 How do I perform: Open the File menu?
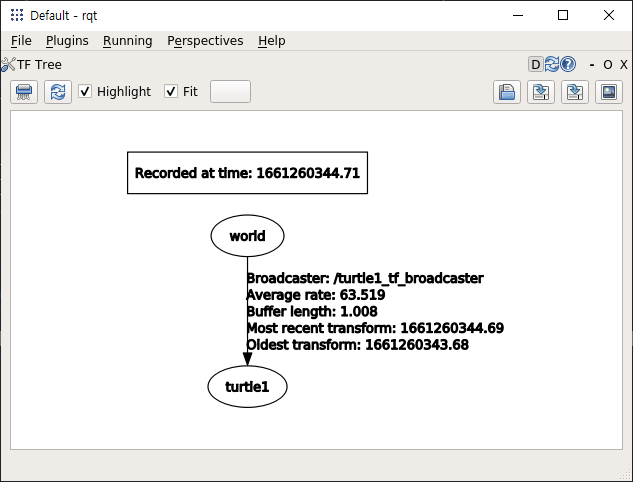tap(21, 41)
